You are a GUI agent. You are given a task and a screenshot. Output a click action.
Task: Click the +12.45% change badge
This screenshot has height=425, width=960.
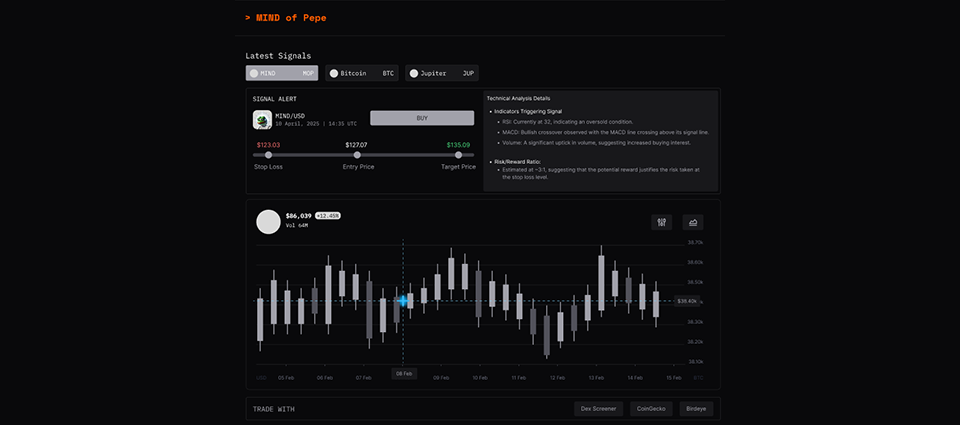tap(328, 216)
